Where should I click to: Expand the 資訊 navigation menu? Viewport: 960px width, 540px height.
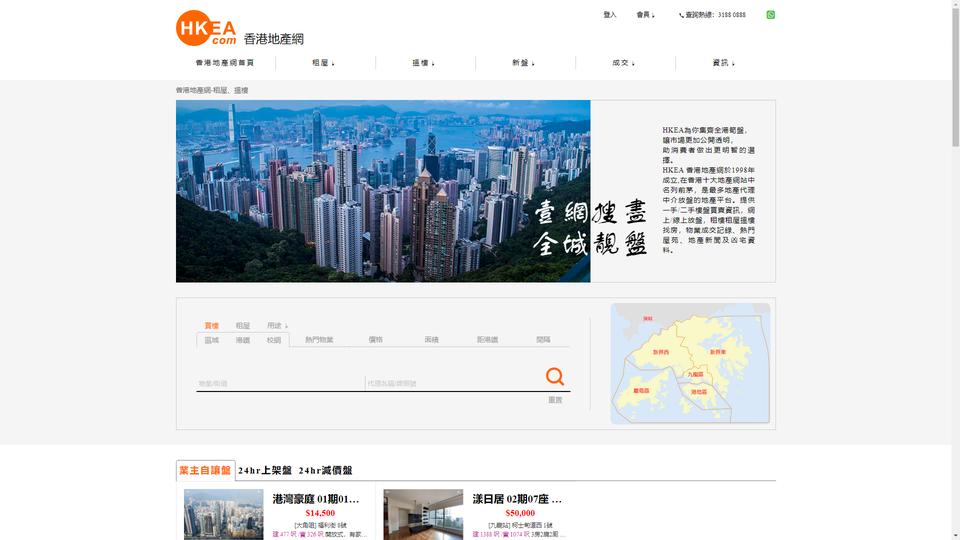tap(724, 62)
